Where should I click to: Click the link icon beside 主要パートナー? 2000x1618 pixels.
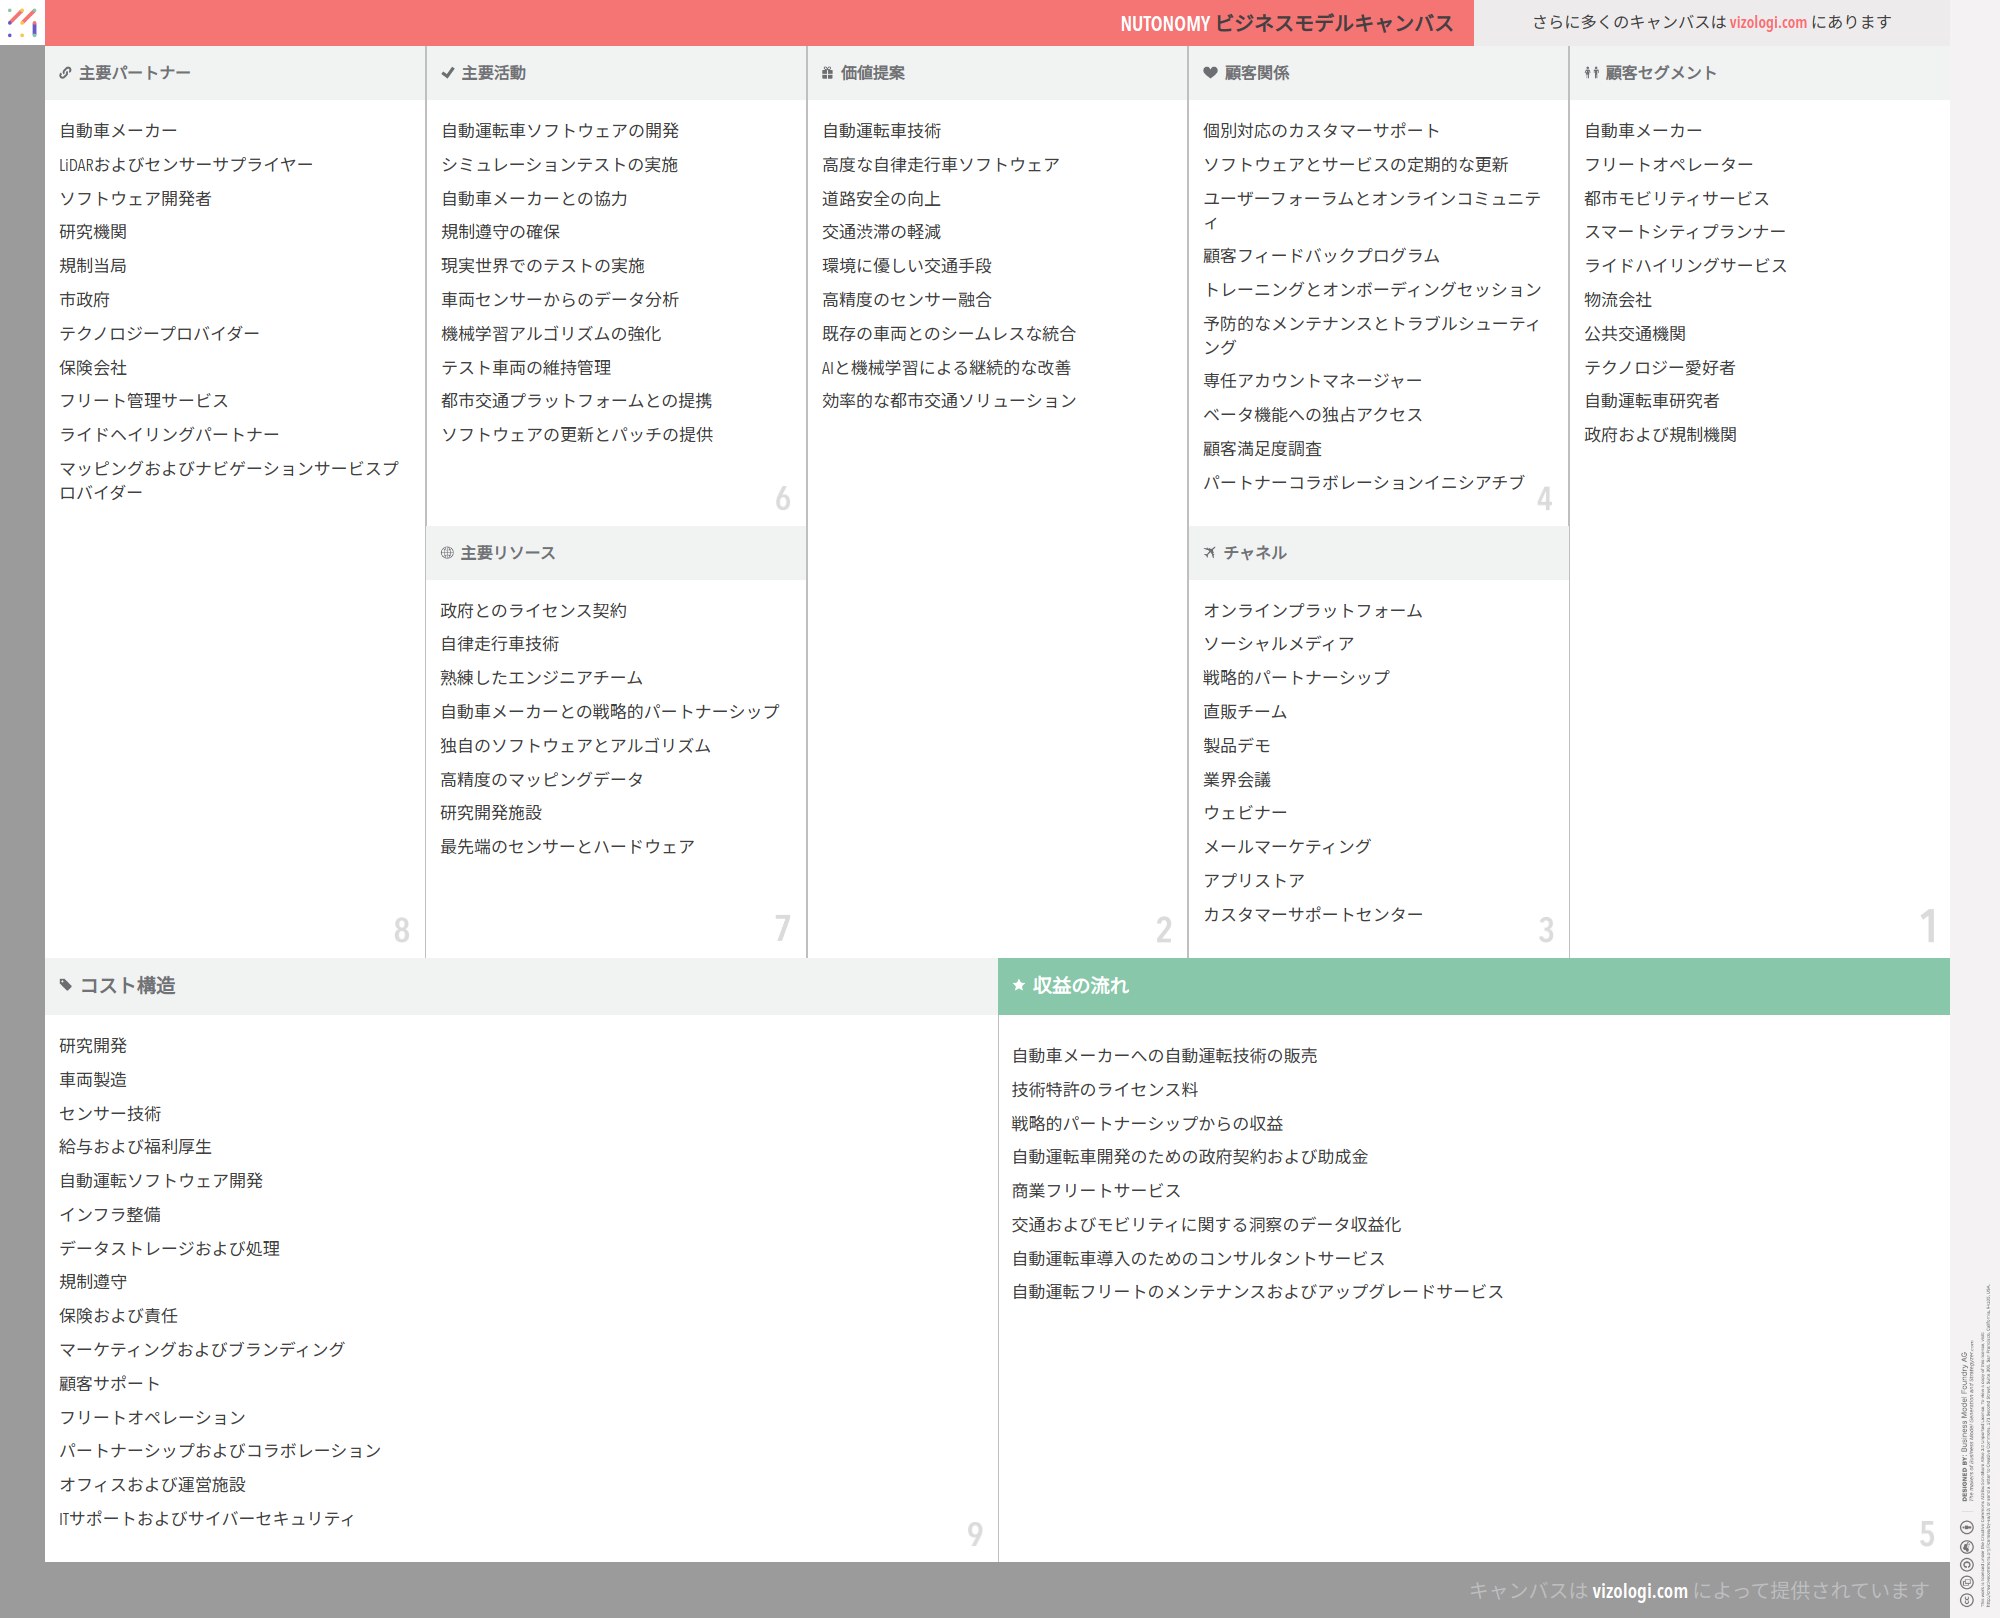click(65, 73)
